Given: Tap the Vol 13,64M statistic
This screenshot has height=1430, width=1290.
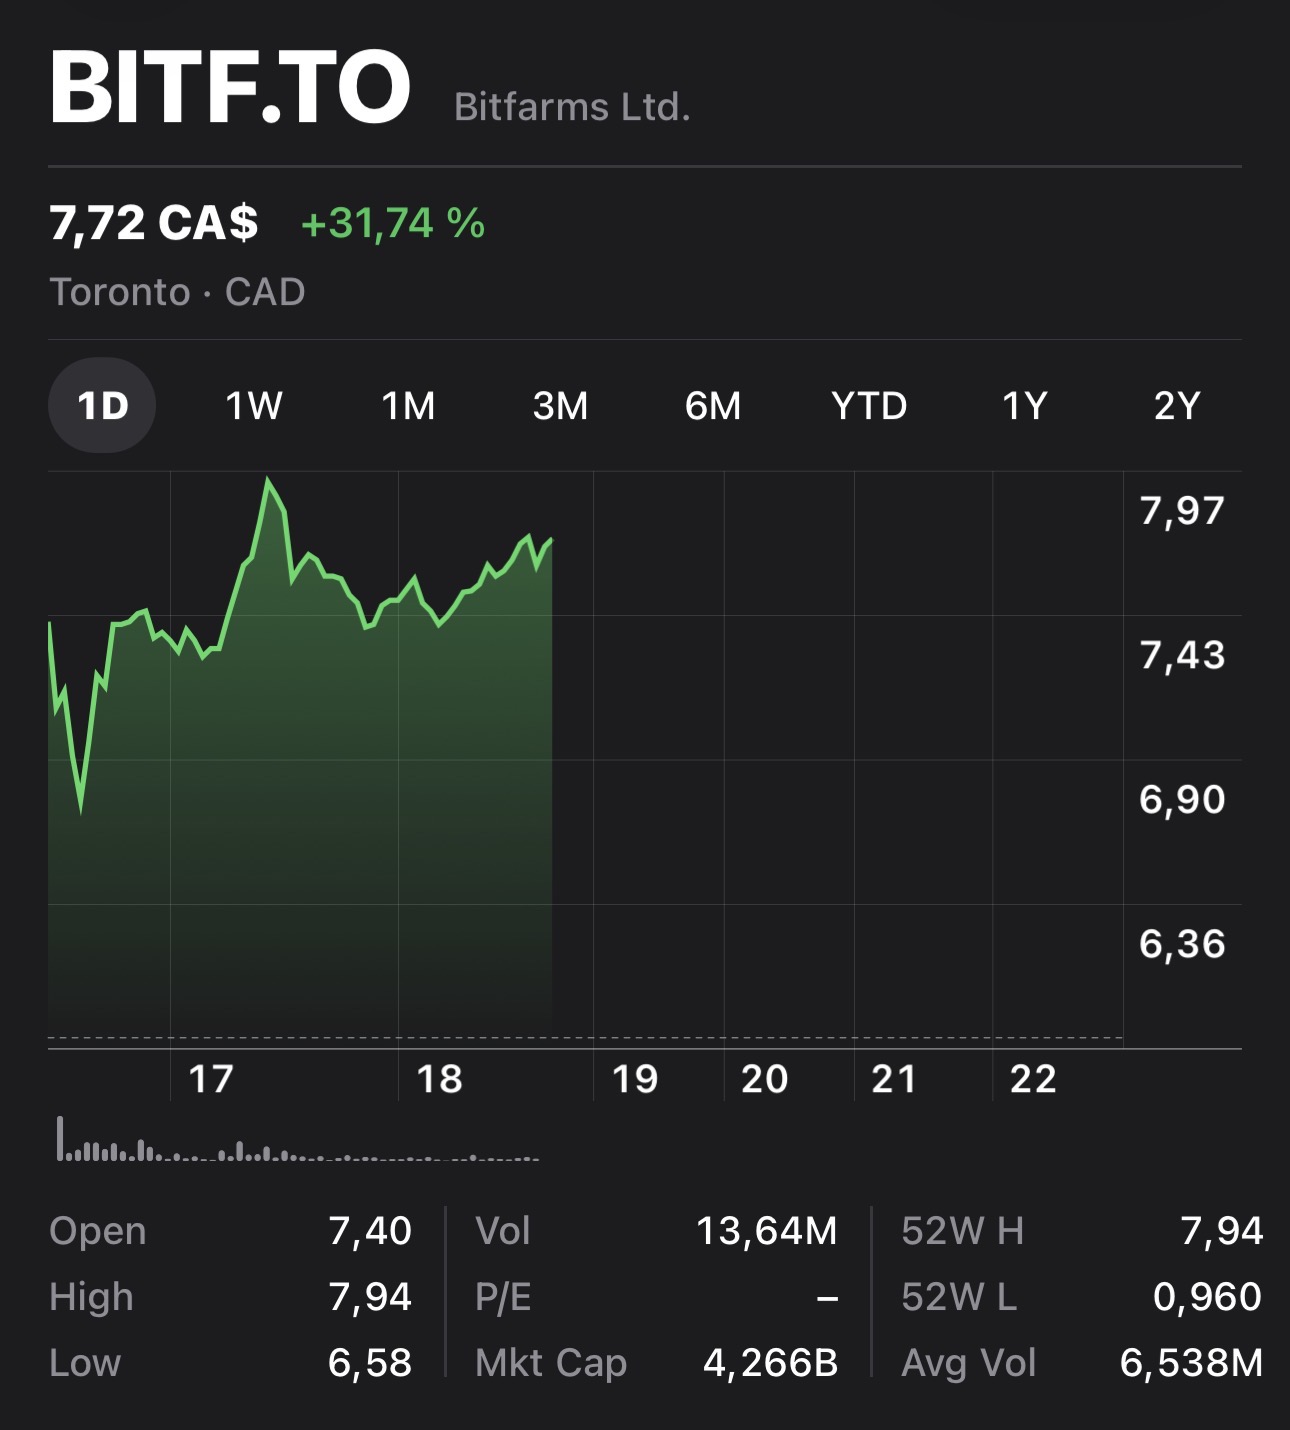Looking at the screenshot, I should [766, 1231].
